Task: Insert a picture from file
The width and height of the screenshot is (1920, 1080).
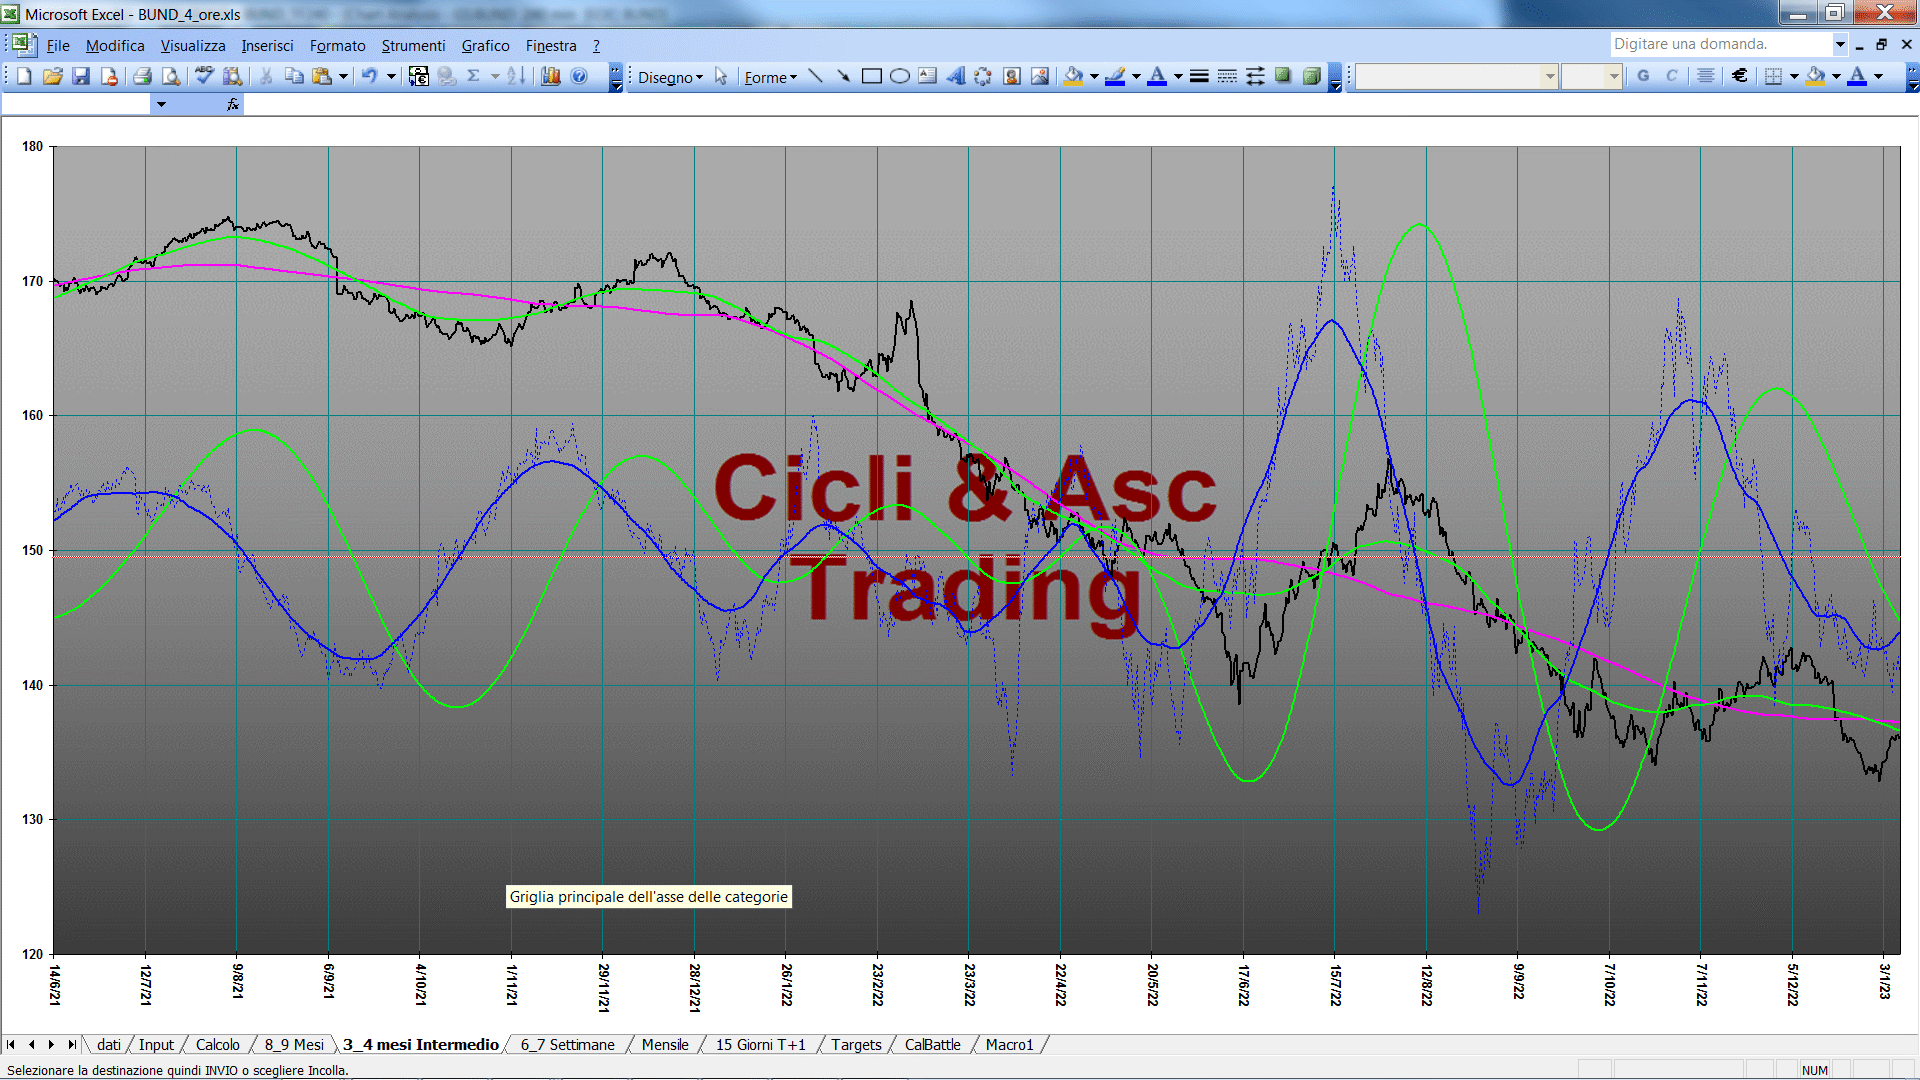Action: pos(1040,76)
